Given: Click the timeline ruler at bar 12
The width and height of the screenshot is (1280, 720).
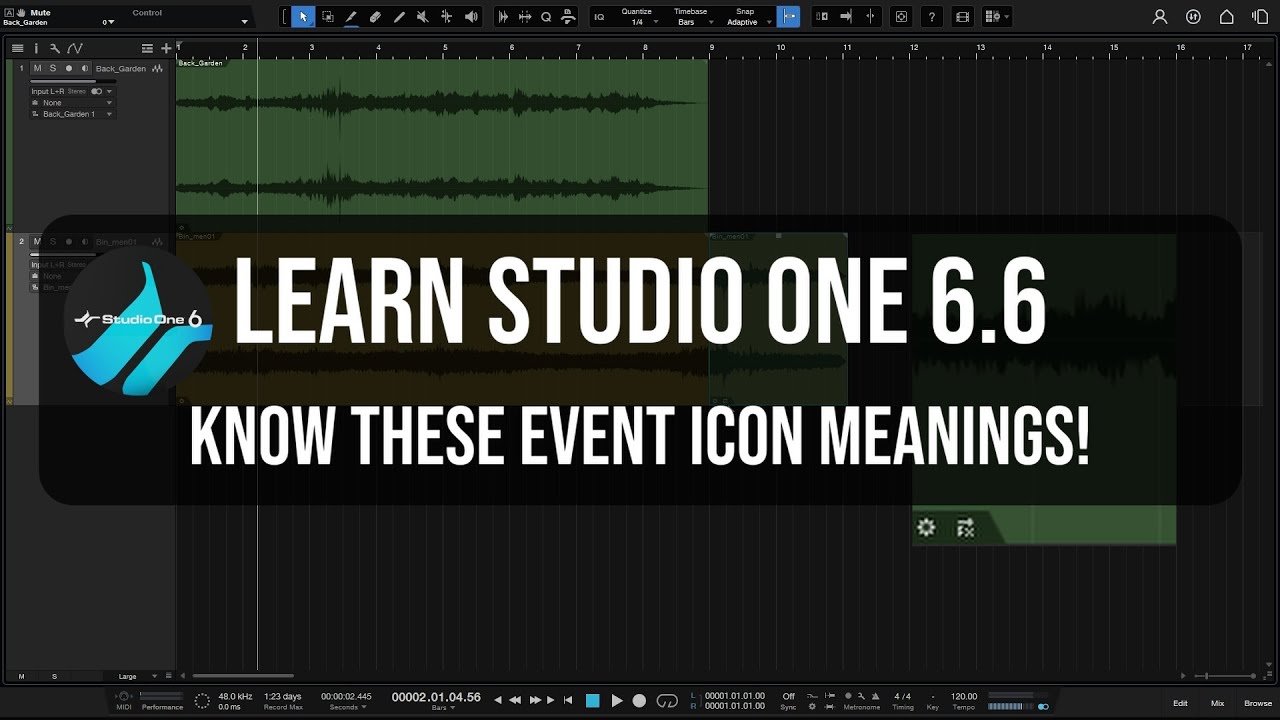Looking at the screenshot, I should [x=914, y=47].
